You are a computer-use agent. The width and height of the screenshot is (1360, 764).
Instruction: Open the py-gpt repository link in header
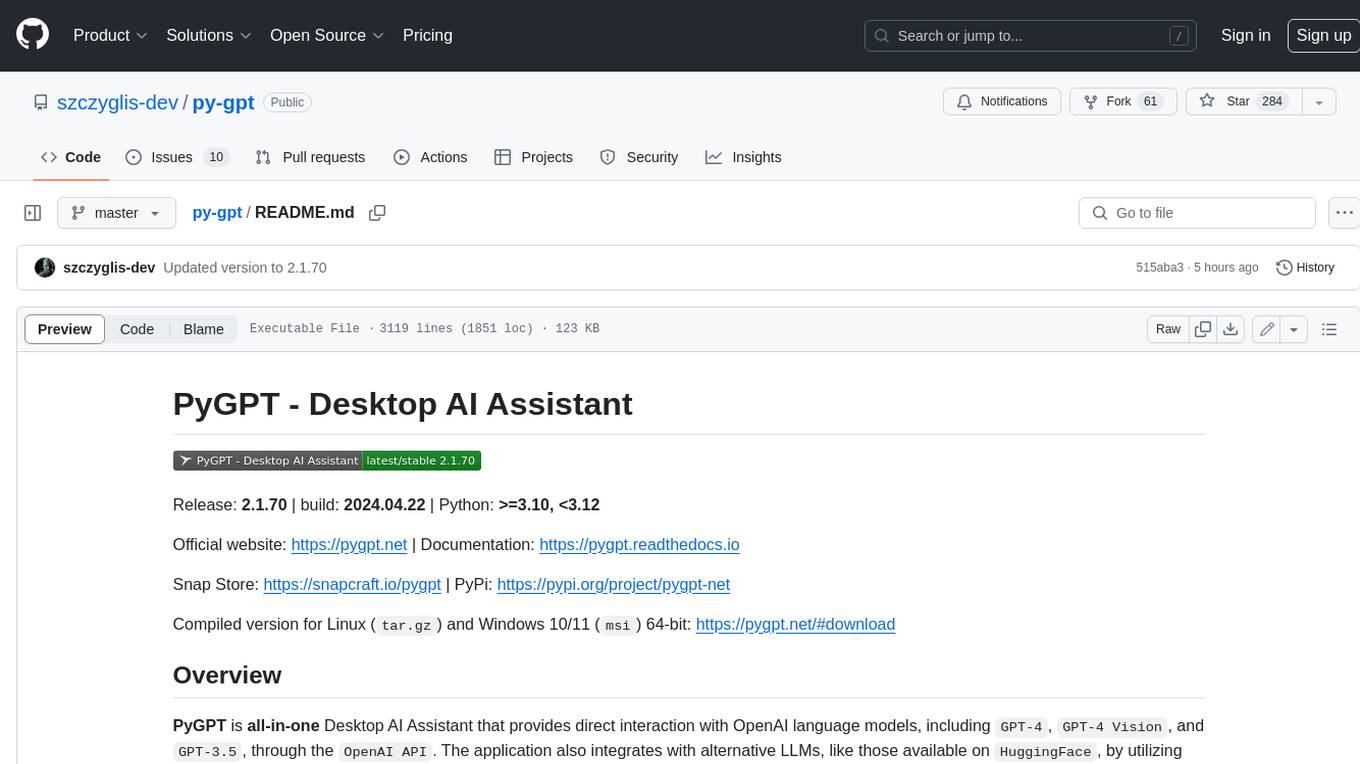pos(223,102)
